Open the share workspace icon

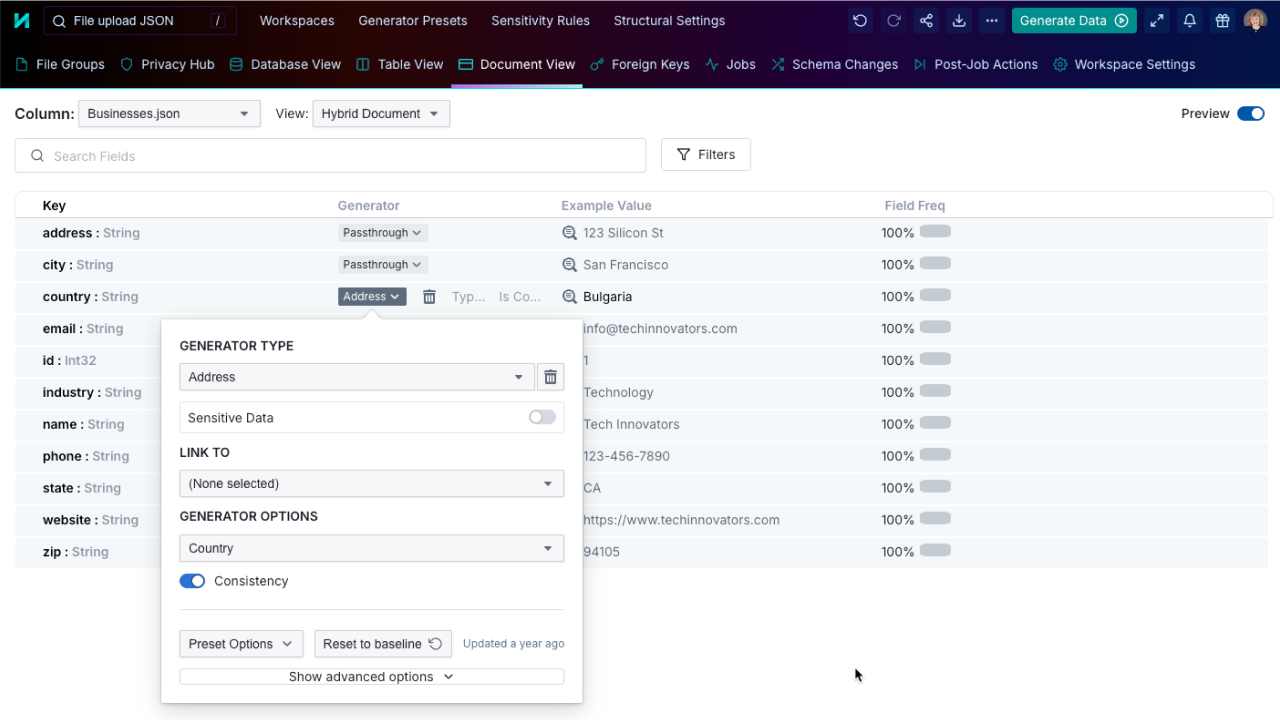pyautogui.click(x=926, y=20)
